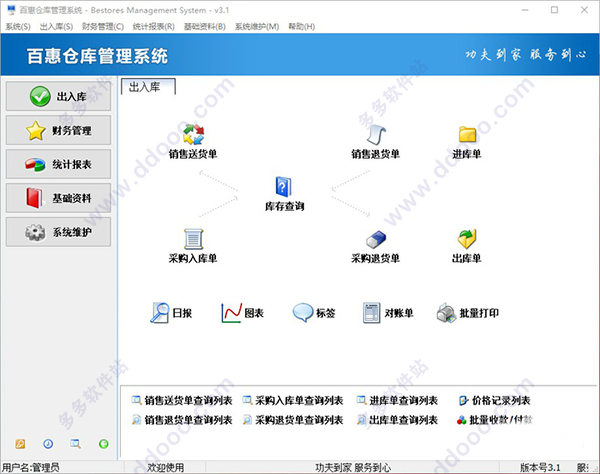Screen dimensions: 600x474
Task: Open the 进库单 folder icon
Action: (467, 134)
